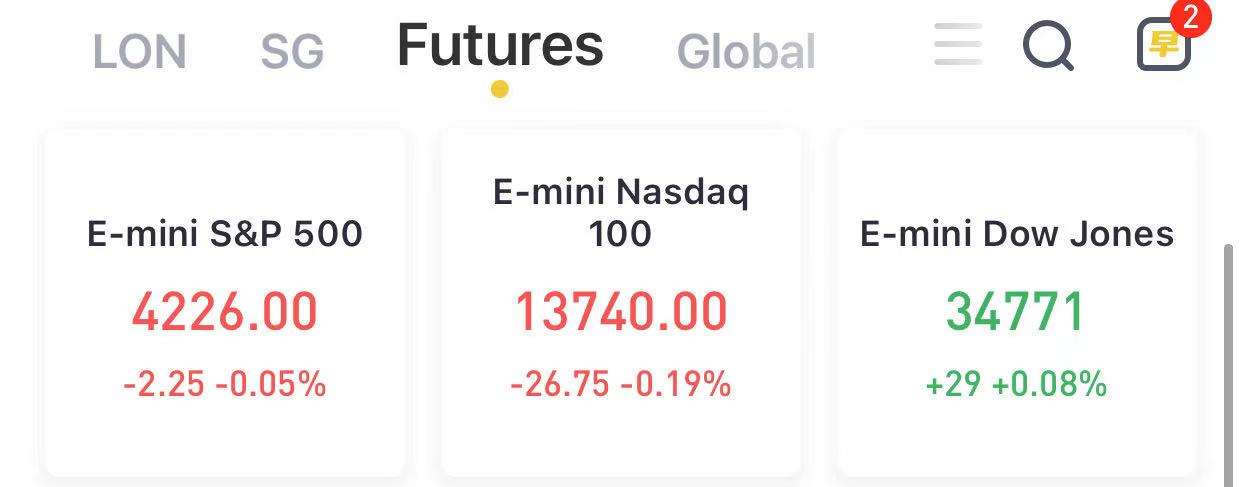Click the 34771 Dow Jones price
The width and height of the screenshot is (1242, 487).
tap(1016, 312)
